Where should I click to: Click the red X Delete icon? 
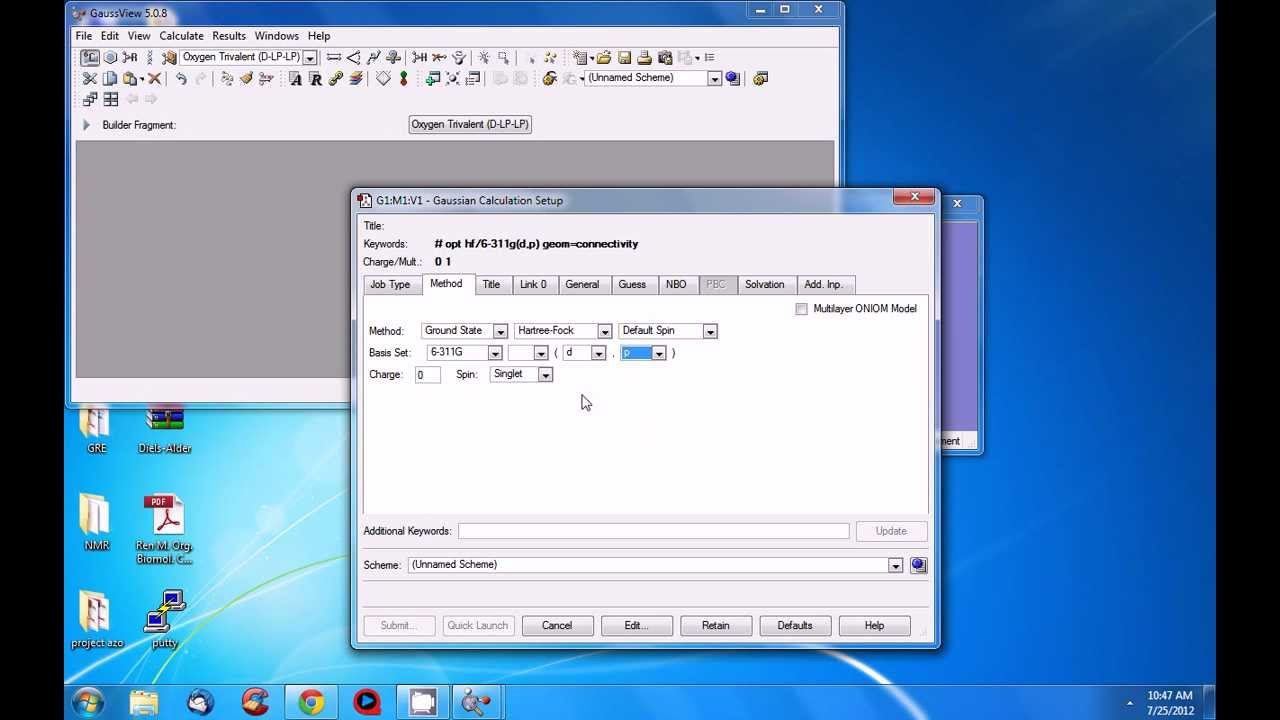point(154,78)
